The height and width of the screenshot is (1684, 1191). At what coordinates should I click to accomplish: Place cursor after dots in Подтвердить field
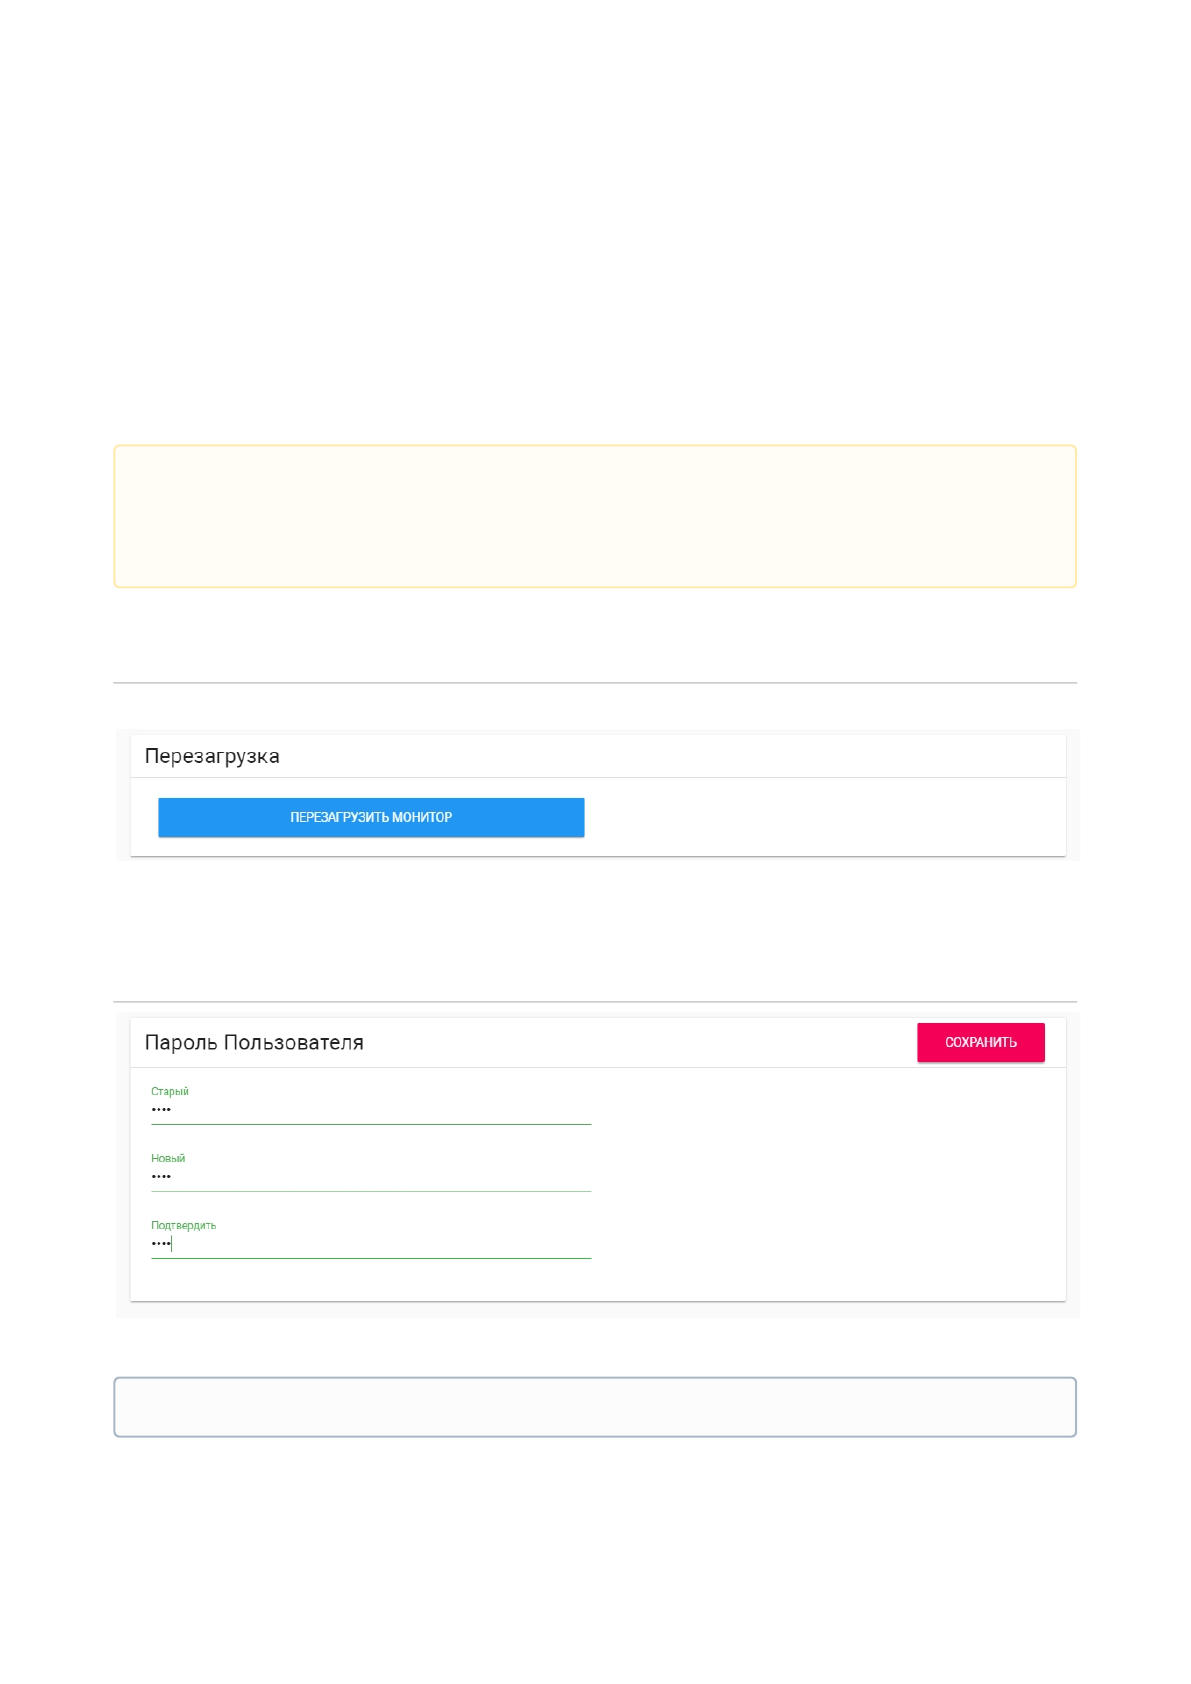point(173,1244)
